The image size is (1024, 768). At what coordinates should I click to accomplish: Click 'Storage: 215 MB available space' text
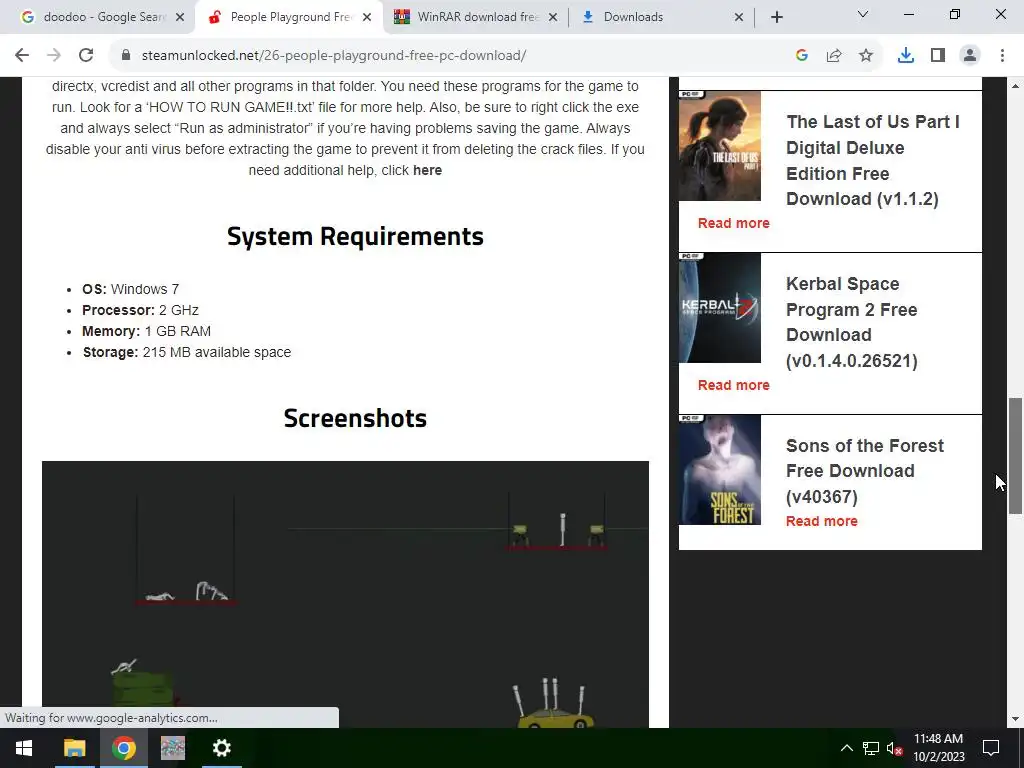[x=187, y=353]
